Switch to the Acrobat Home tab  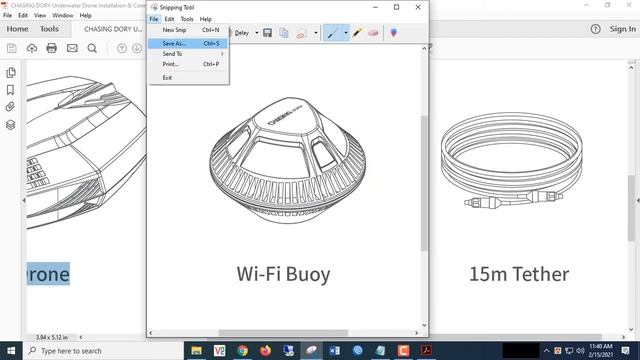17,29
